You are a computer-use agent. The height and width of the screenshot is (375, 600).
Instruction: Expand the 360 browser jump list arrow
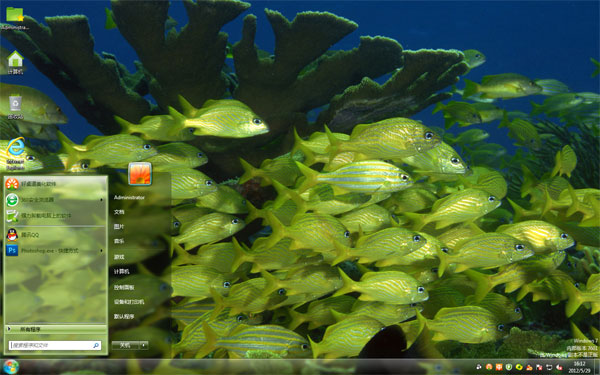[102, 199]
